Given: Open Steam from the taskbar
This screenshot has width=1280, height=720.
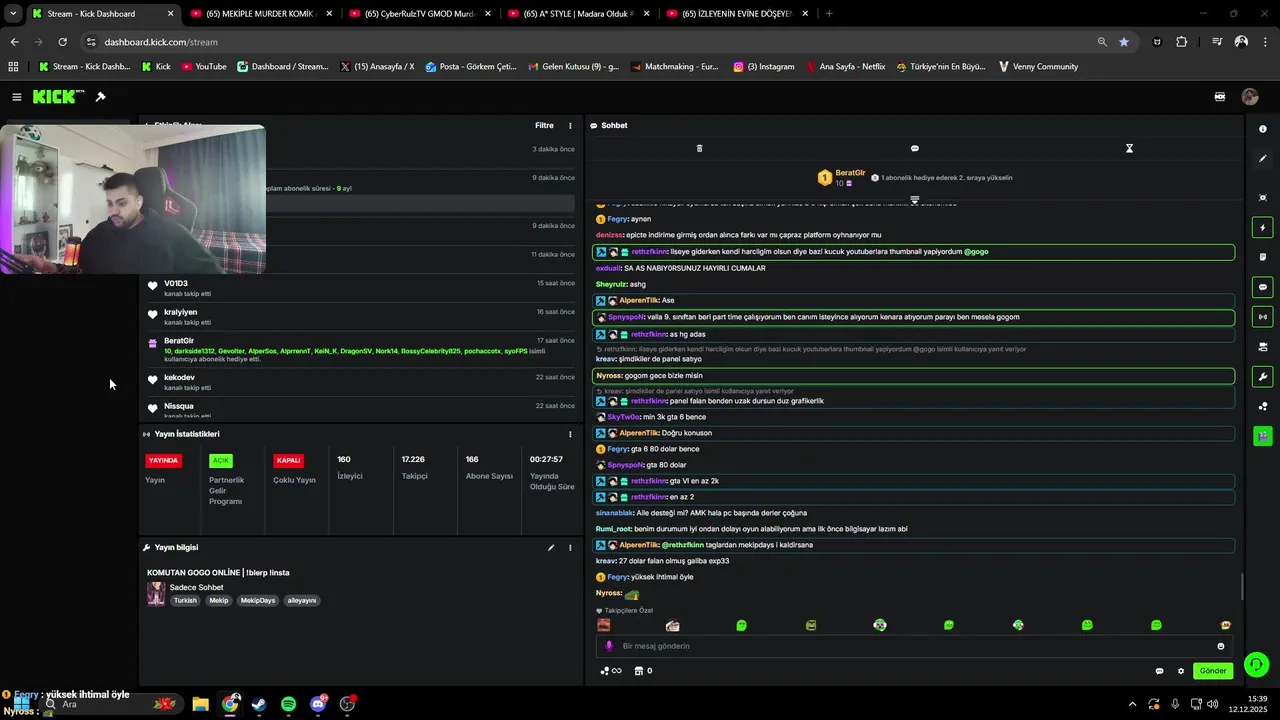Looking at the screenshot, I should point(259,704).
